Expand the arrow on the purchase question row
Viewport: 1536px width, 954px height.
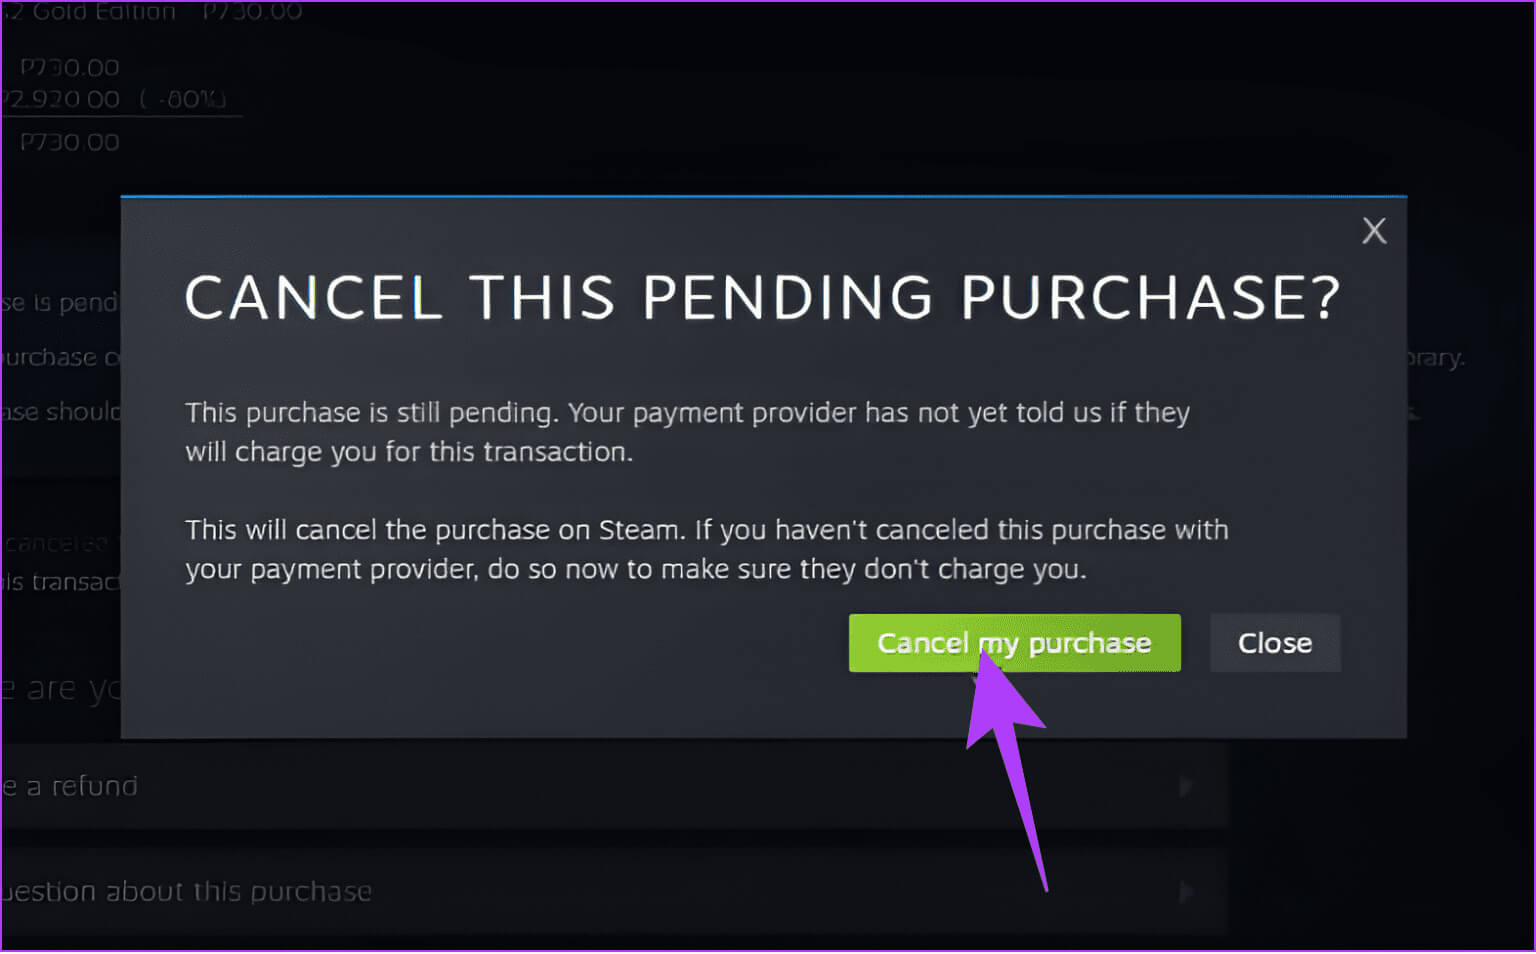click(1186, 891)
